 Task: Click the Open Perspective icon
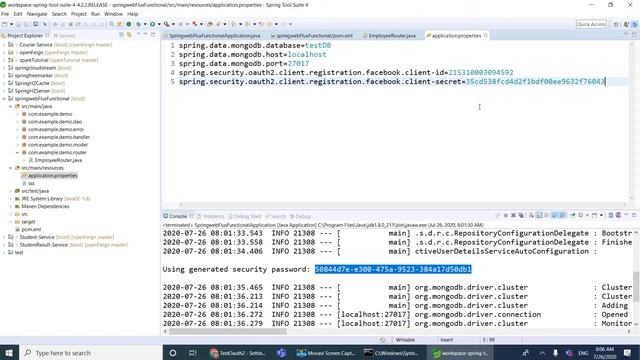point(616,24)
